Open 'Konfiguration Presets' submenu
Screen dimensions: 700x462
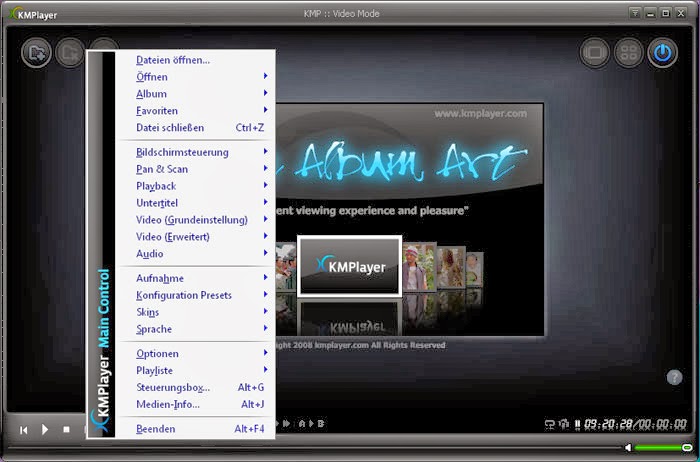(196, 295)
